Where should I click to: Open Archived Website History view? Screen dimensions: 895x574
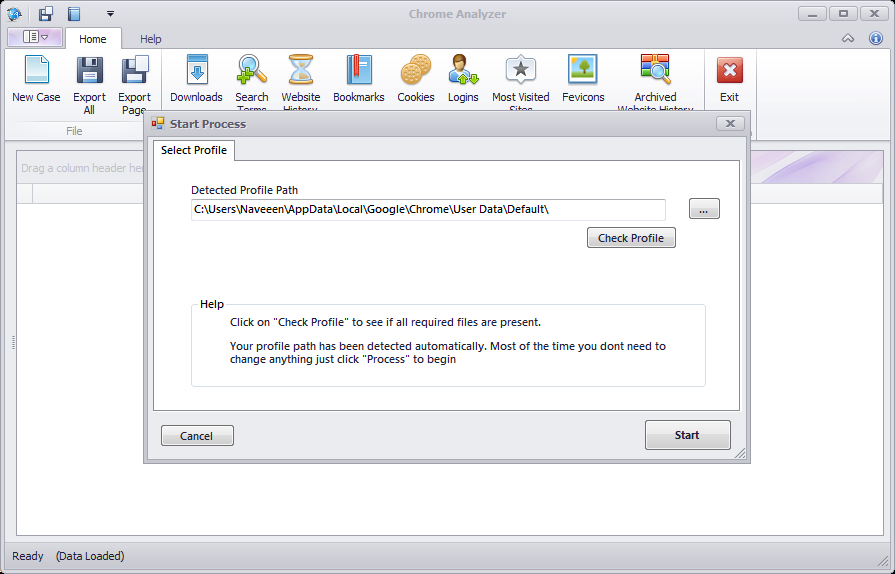point(655,83)
